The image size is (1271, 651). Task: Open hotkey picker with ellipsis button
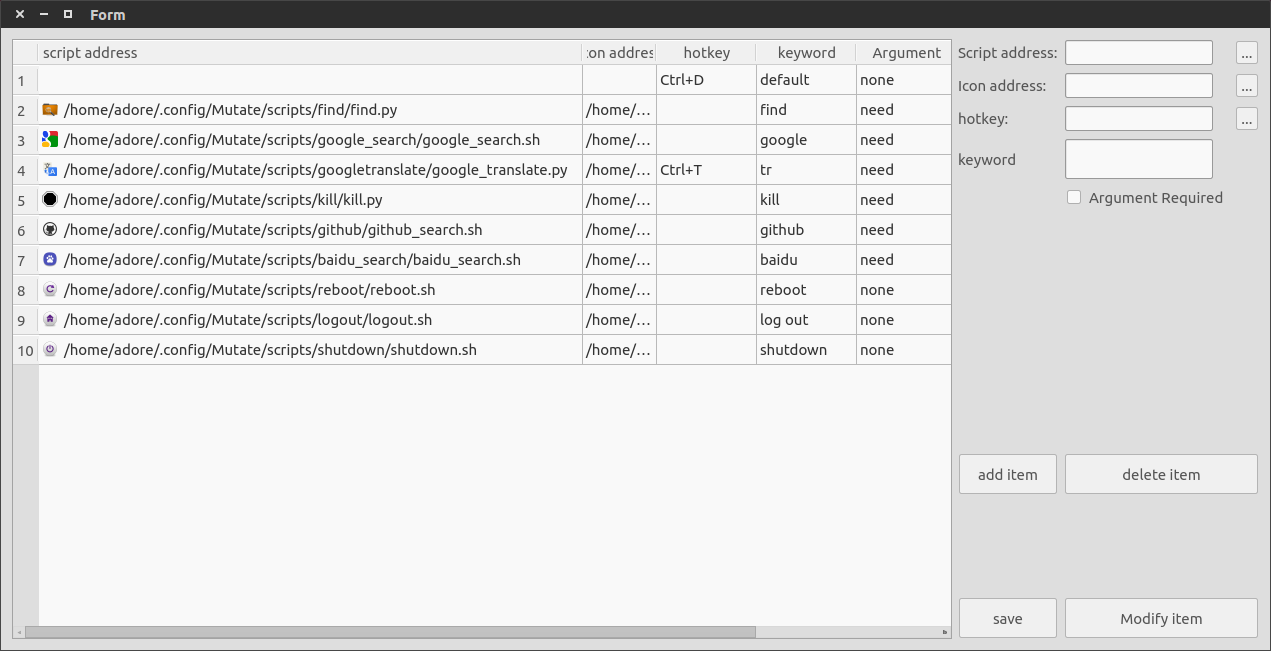point(1246,119)
